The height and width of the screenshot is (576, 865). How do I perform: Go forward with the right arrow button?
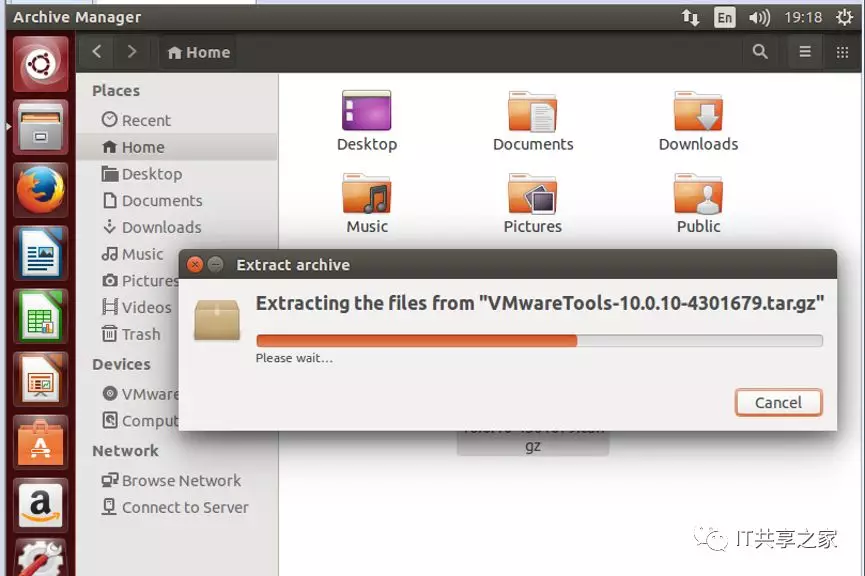(x=131, y=52)
